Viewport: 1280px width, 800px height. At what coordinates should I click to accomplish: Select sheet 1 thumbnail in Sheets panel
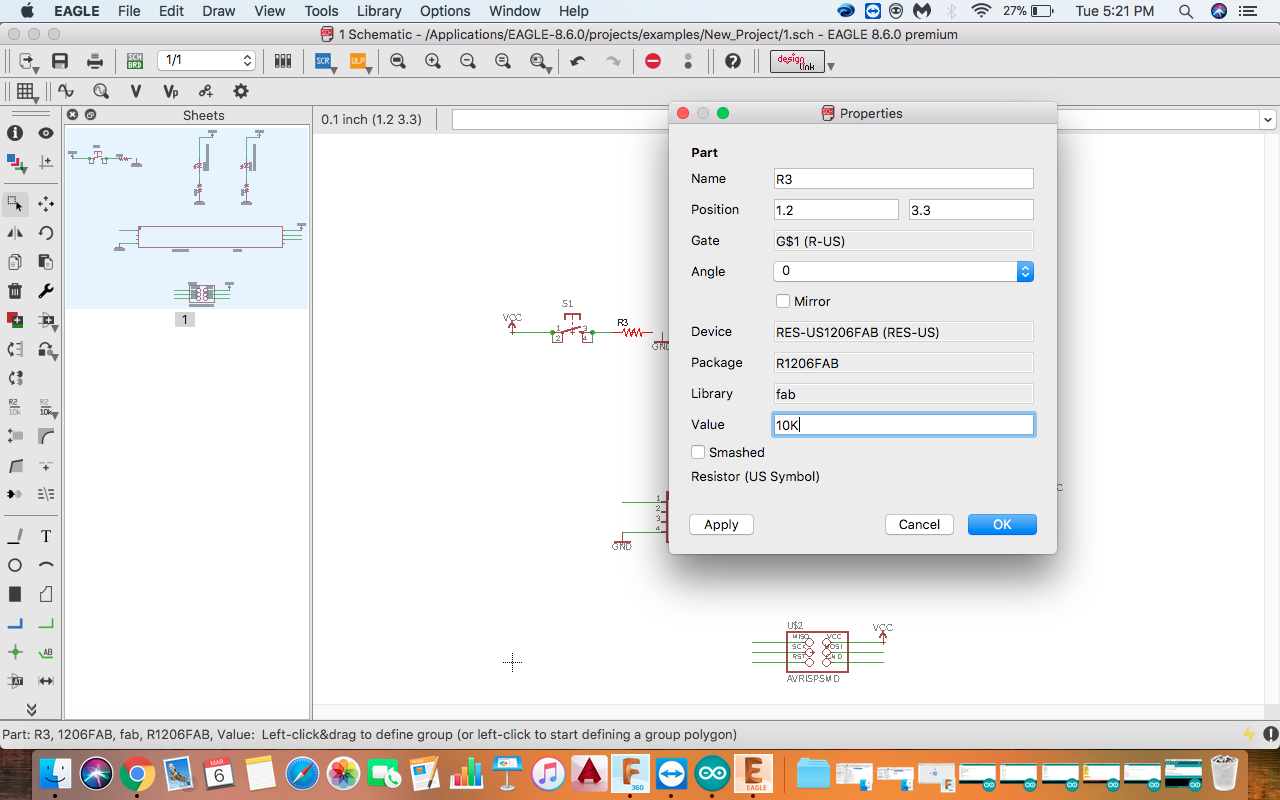click(186, 218)
